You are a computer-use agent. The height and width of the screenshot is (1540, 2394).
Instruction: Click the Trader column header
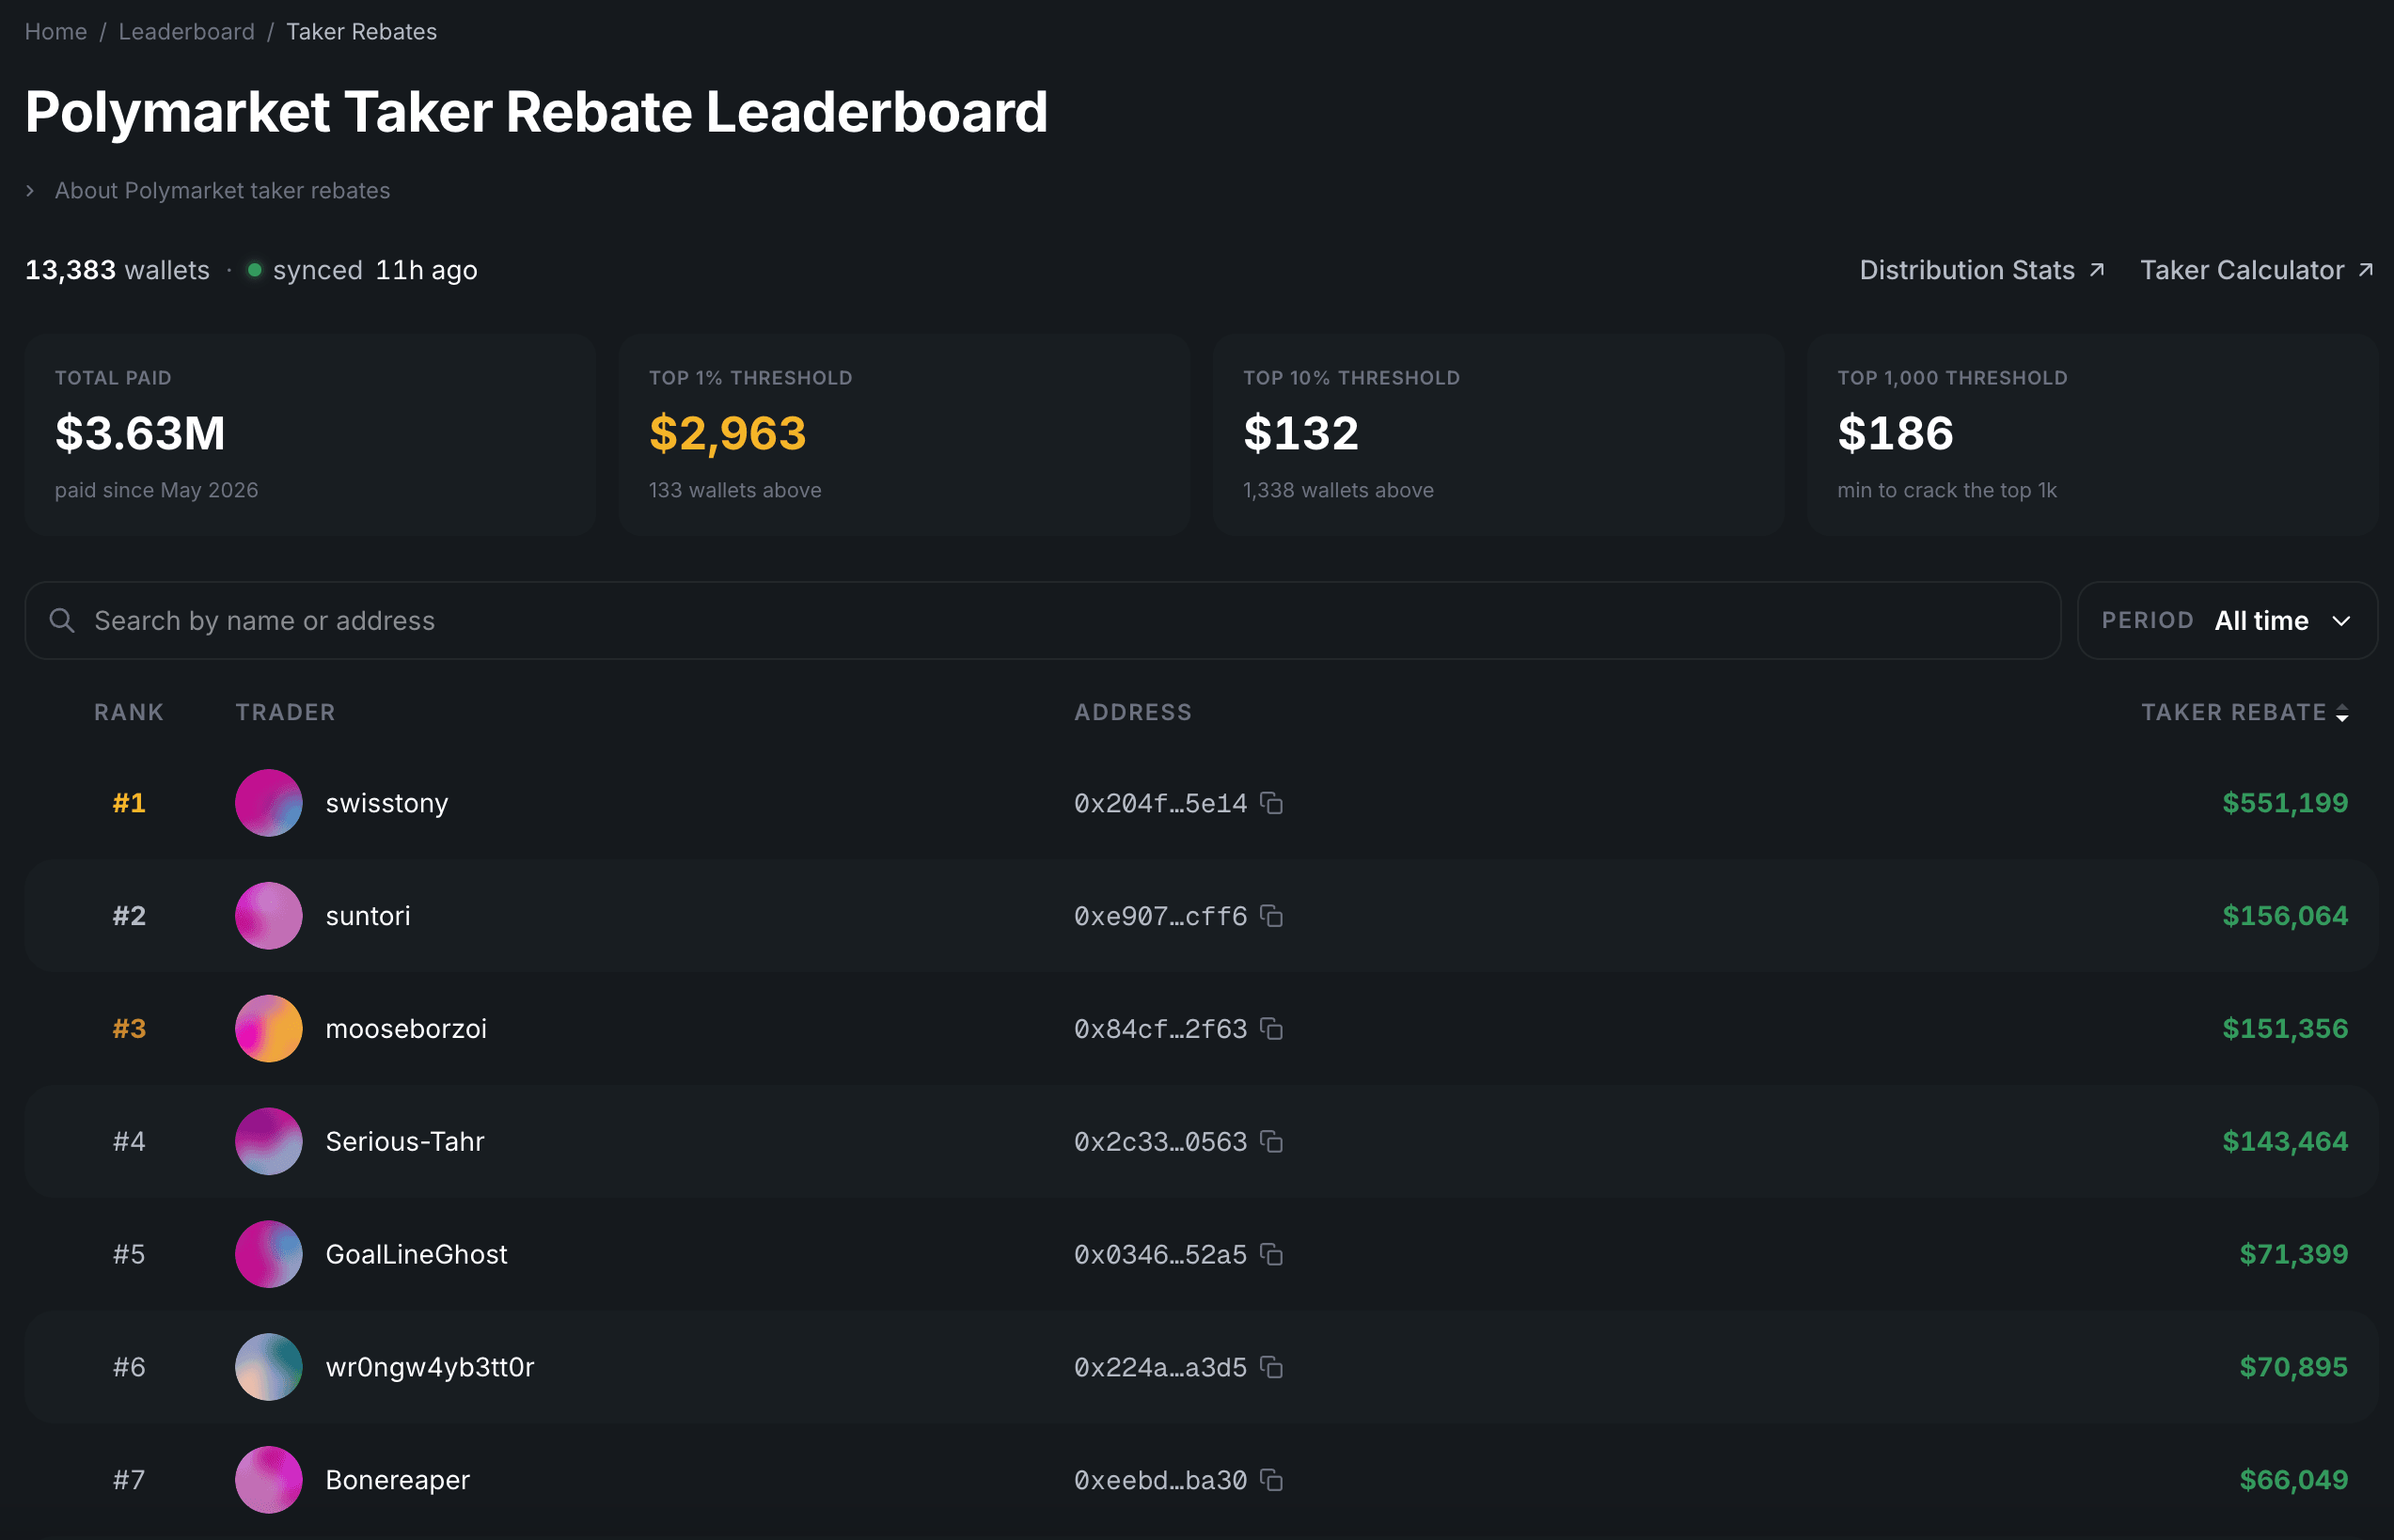[x=286, y=713]
